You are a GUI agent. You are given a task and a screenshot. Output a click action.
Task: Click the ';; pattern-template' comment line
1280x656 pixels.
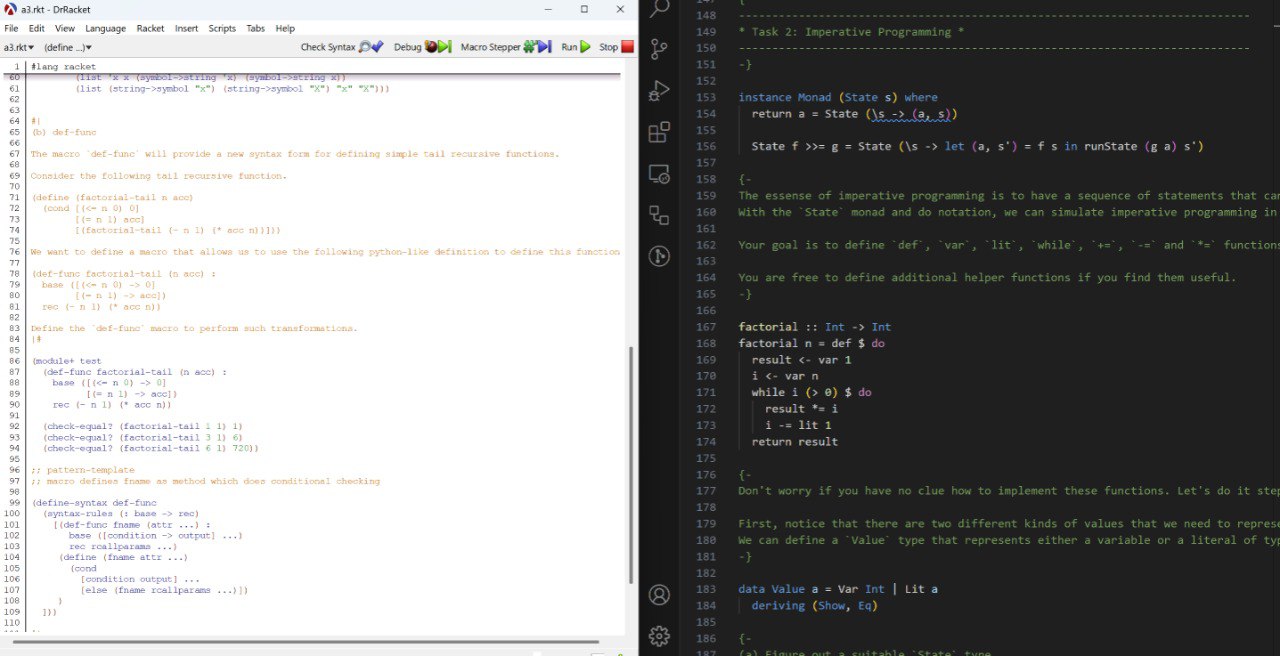(82, 470)
